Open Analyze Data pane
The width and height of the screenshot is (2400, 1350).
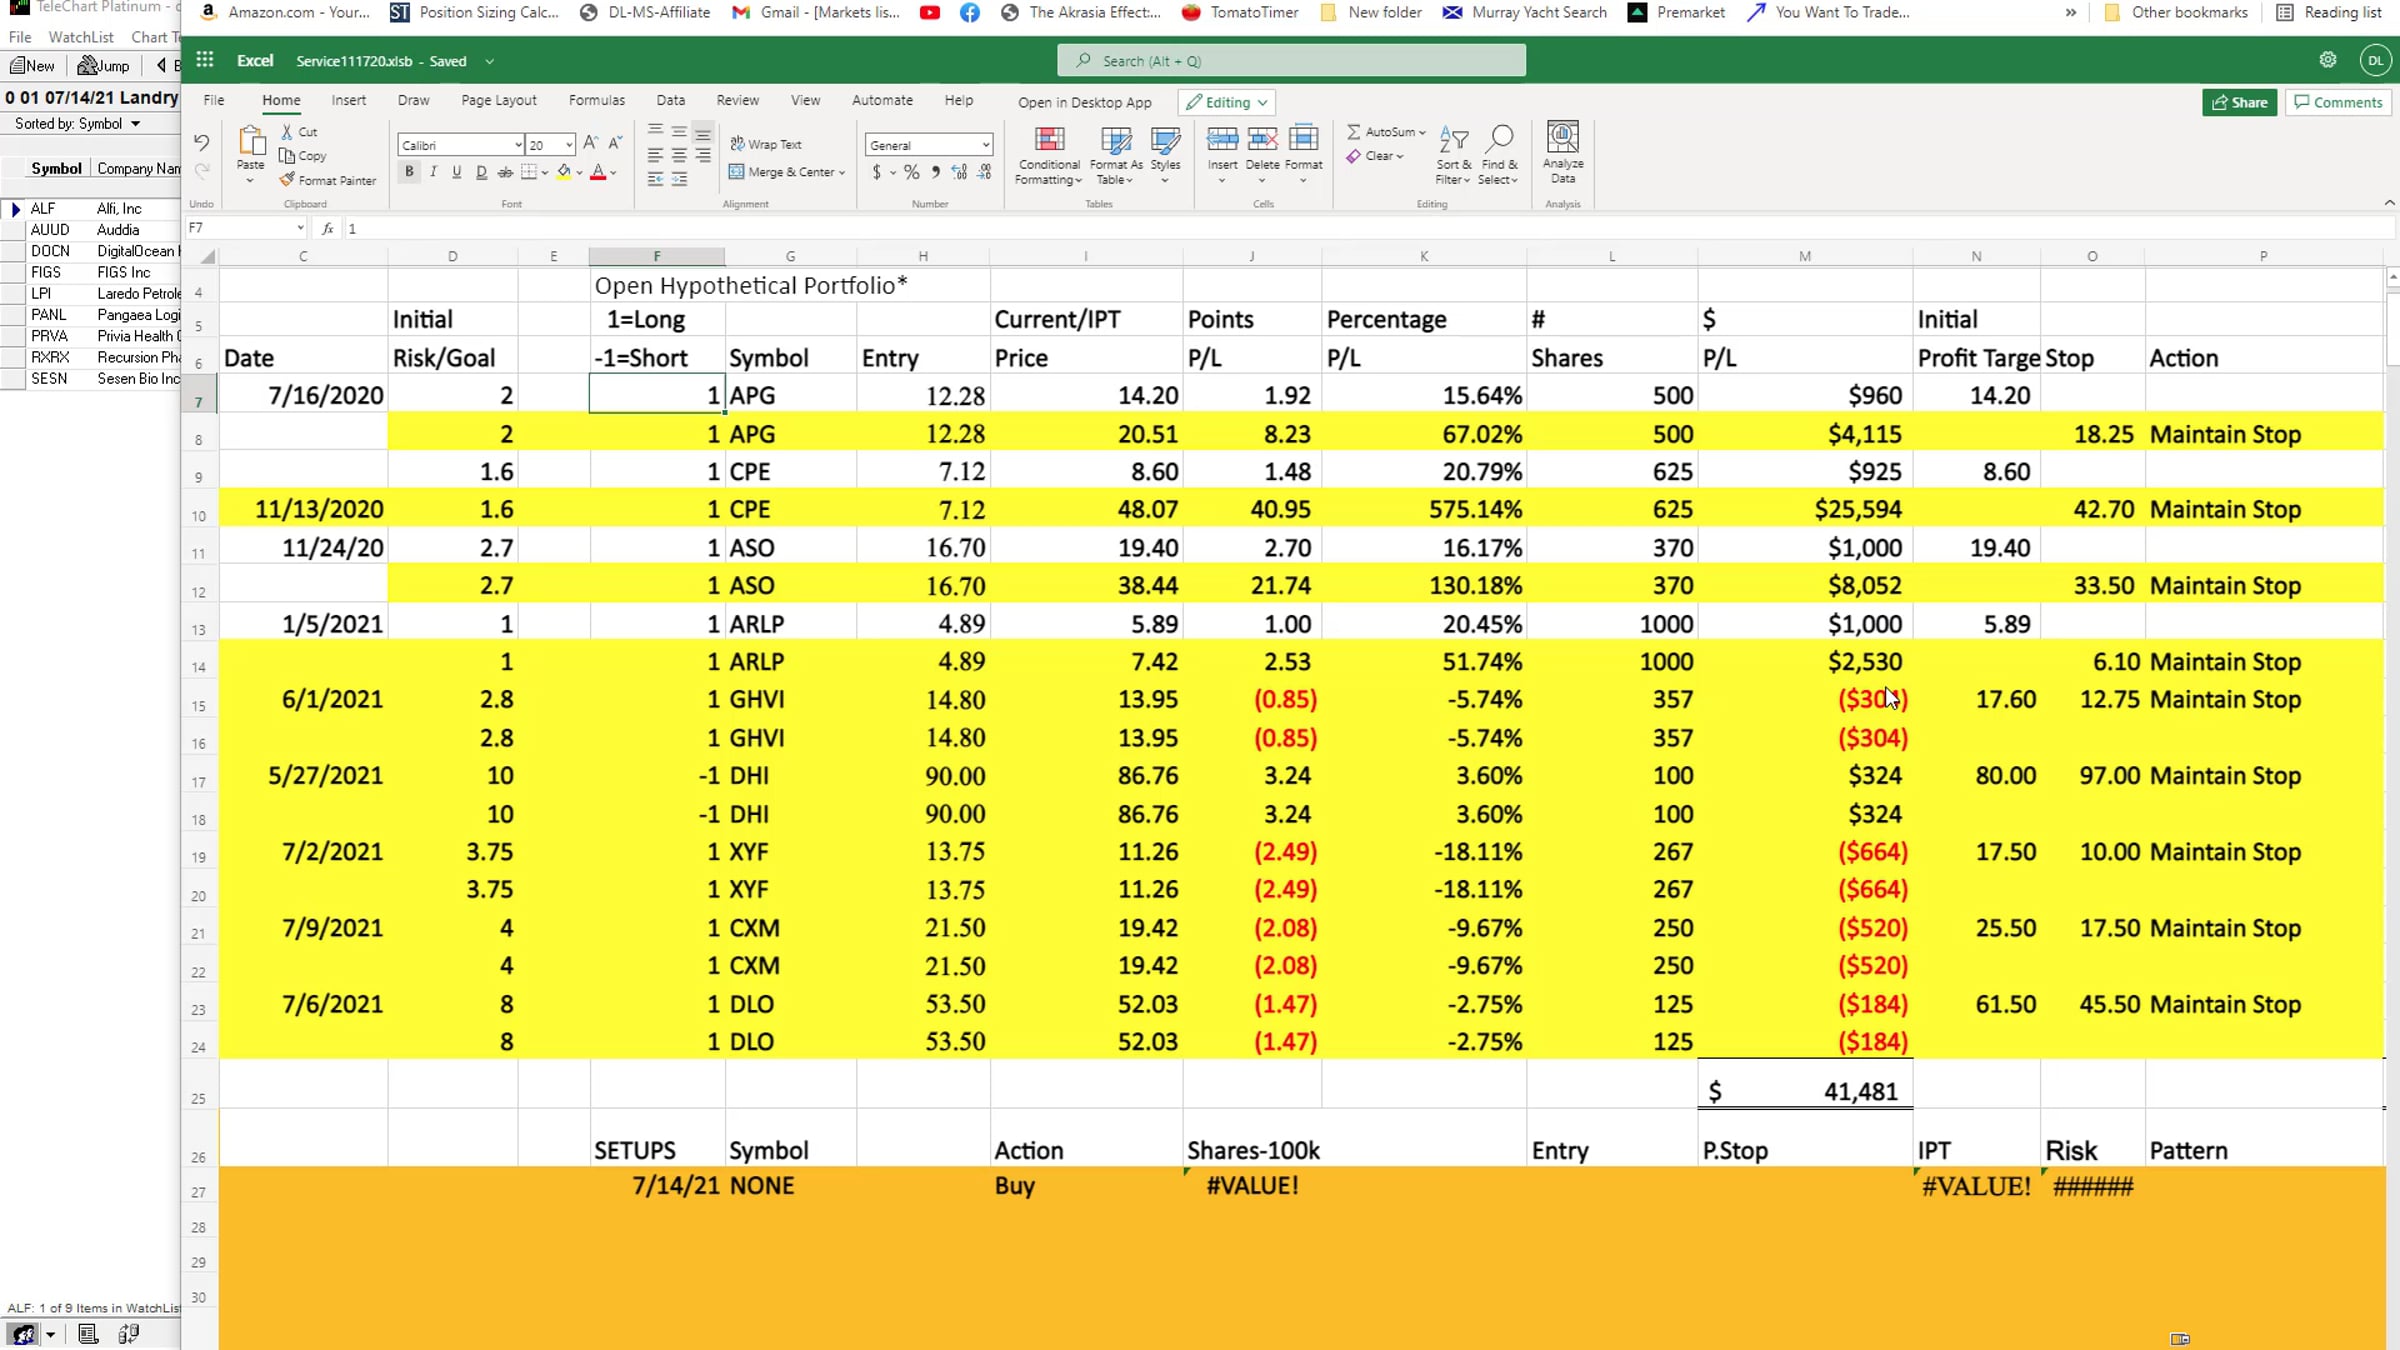(1563, 153)
